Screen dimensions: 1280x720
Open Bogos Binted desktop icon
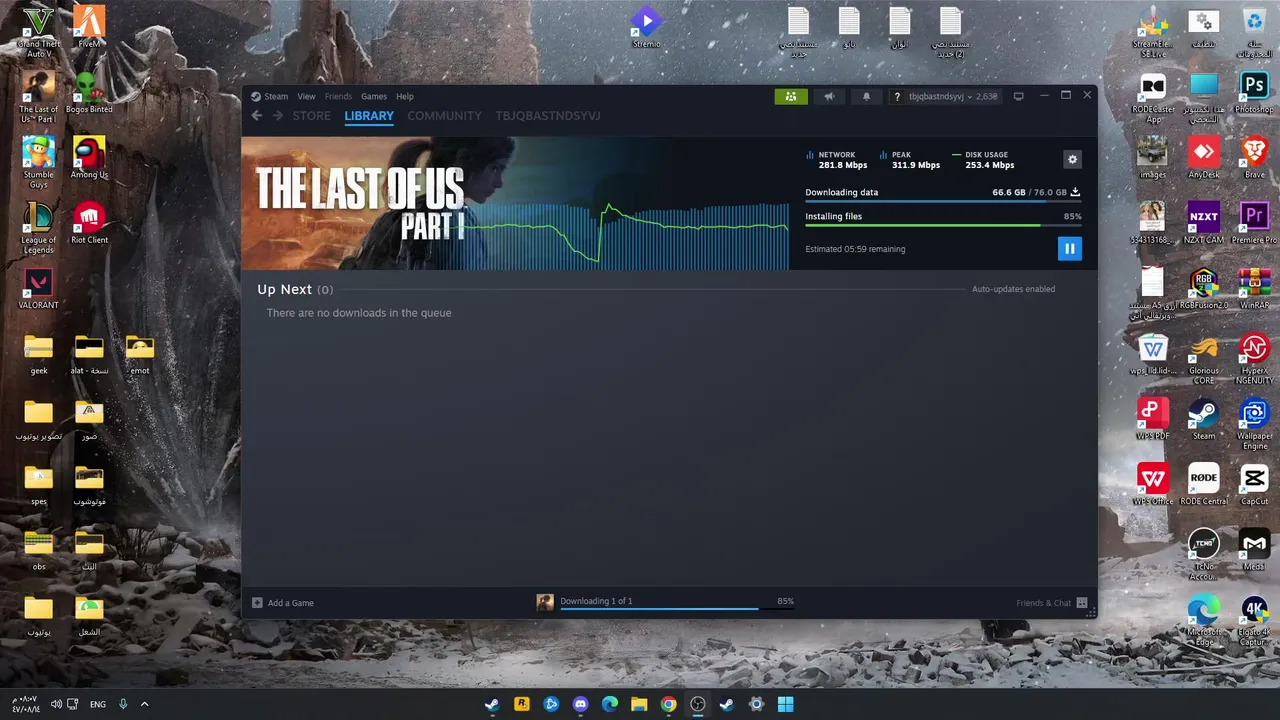[x=89, y=93]
